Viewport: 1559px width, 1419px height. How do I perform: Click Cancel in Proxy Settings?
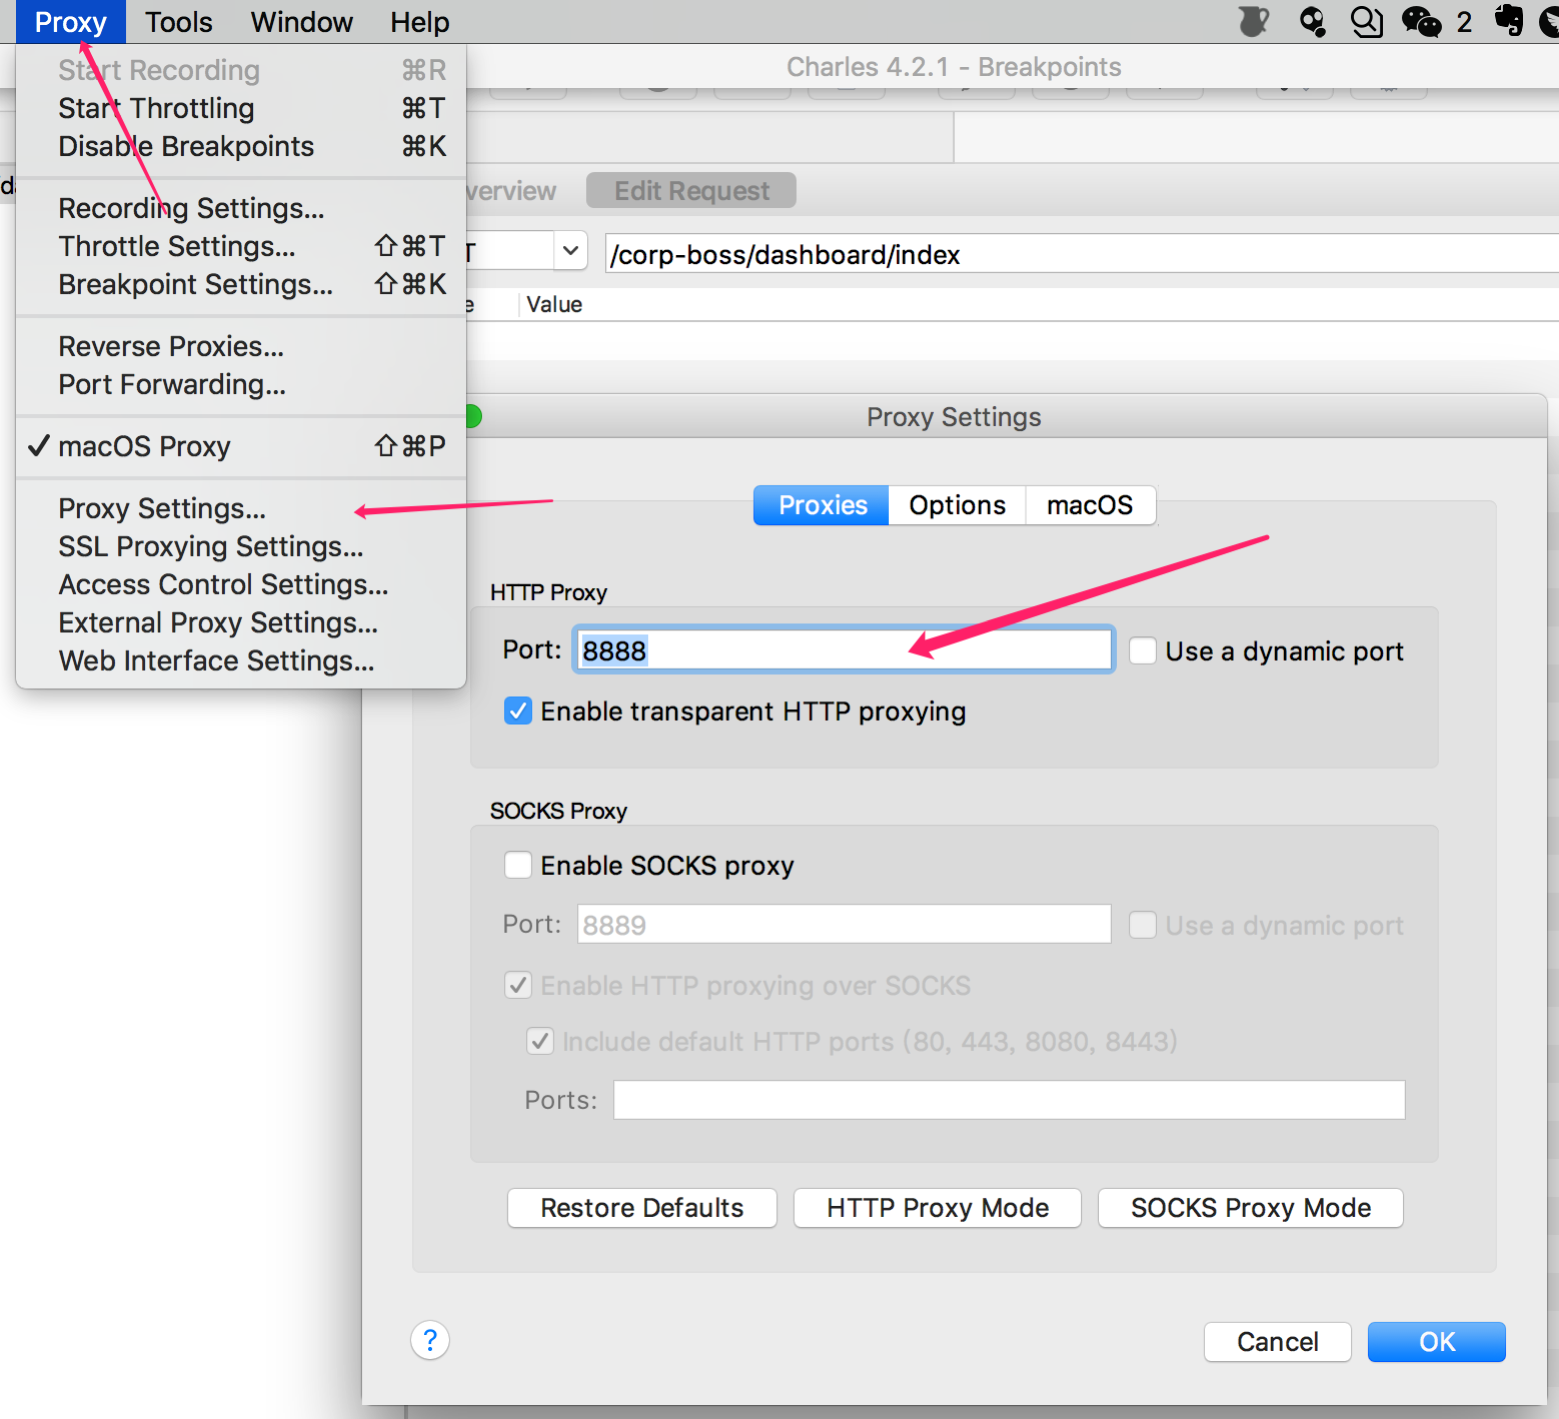[1277, 1341]
